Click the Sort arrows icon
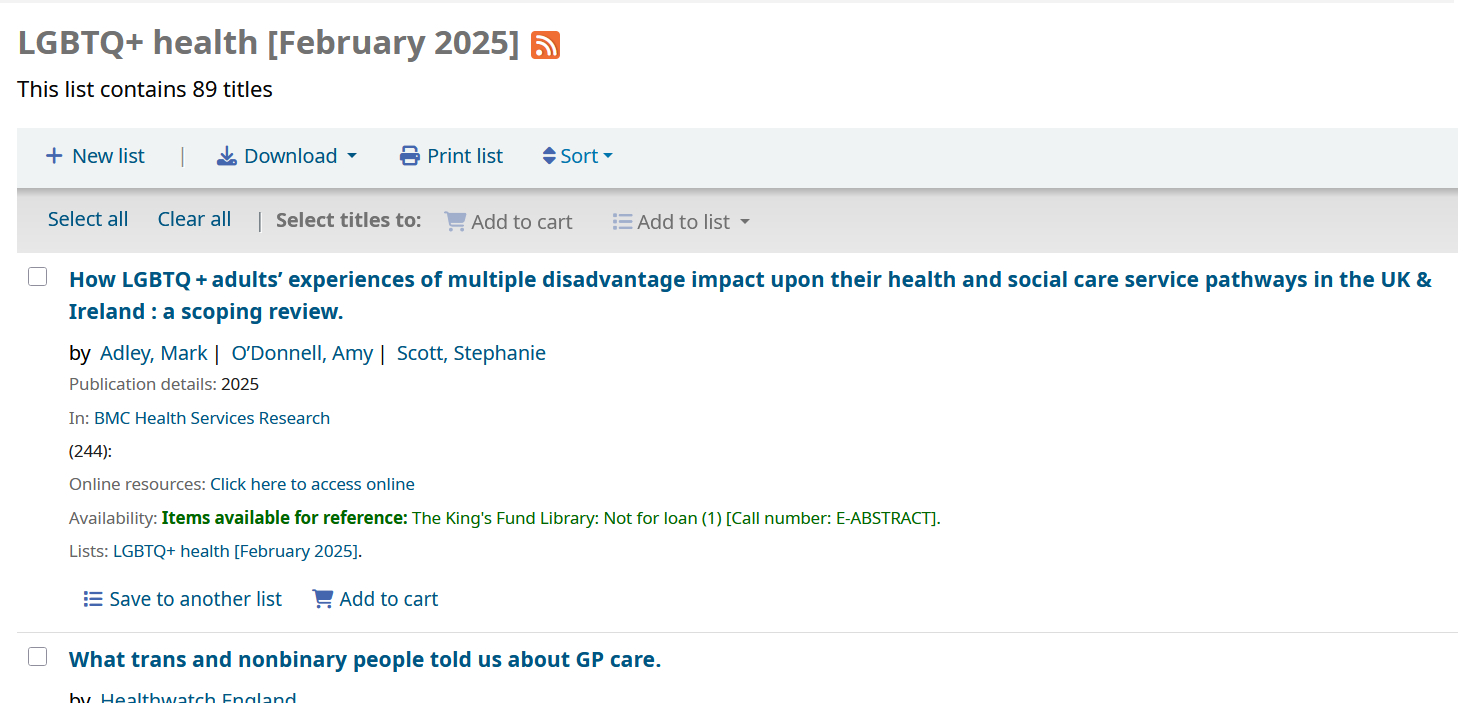The height and width of the screenshot is (703, 1465). 549,156
